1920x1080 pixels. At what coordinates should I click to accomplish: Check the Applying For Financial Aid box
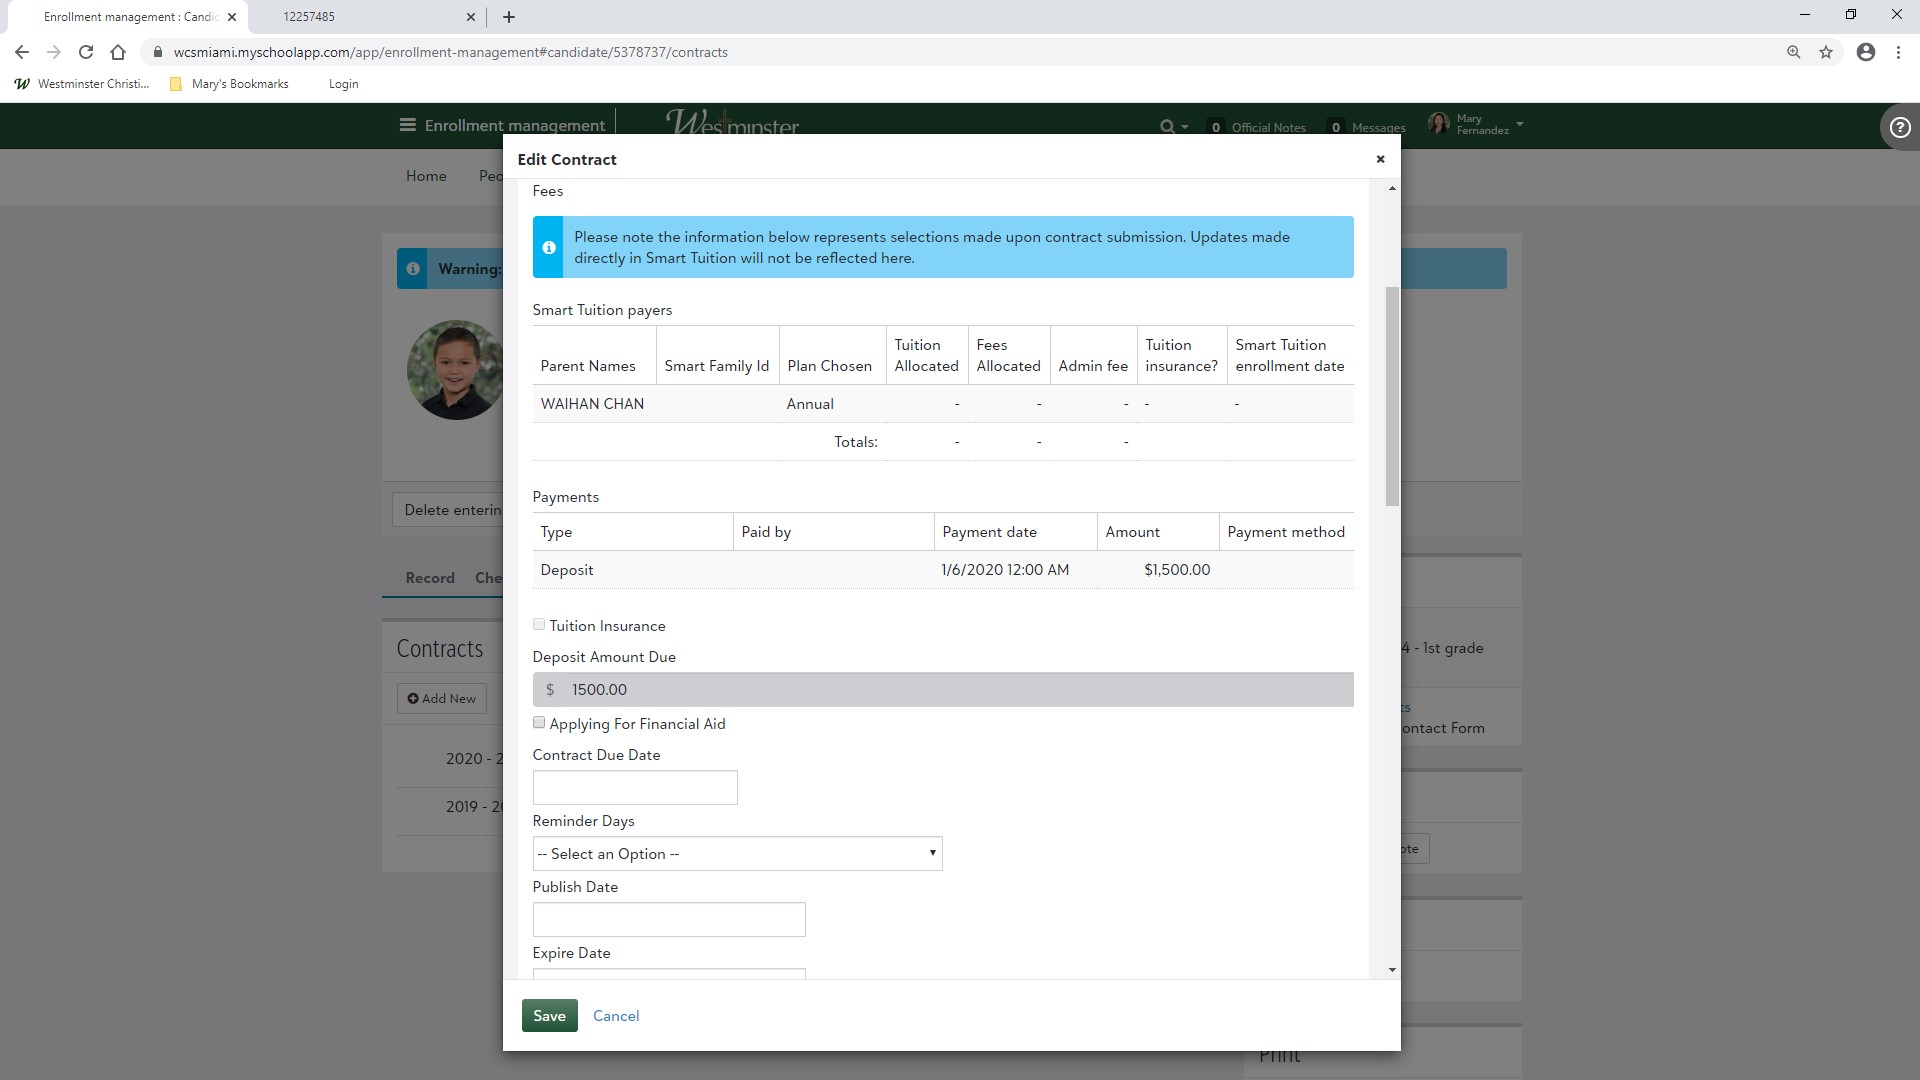pos(539,723)
